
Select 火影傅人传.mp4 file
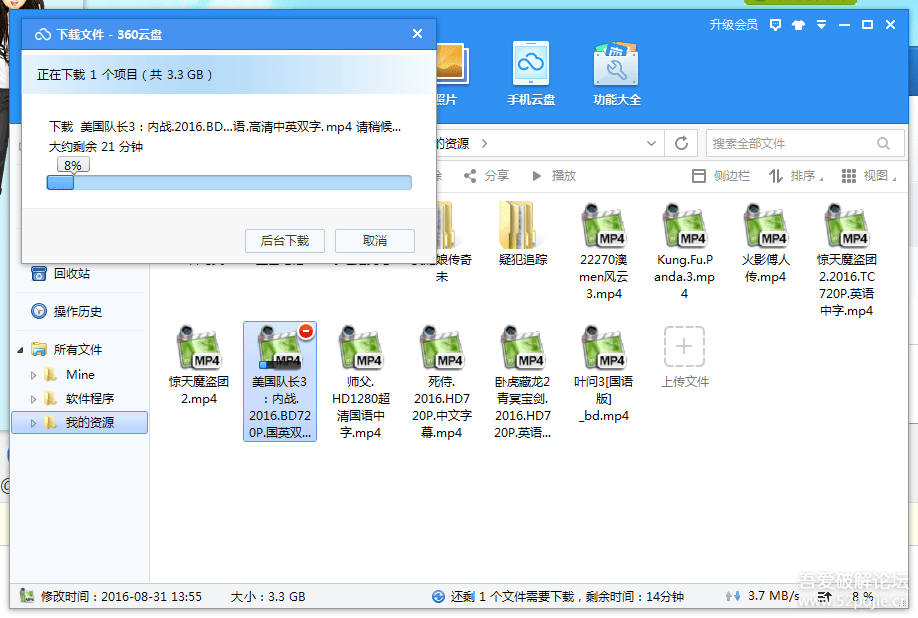click(x=765, y=243)
